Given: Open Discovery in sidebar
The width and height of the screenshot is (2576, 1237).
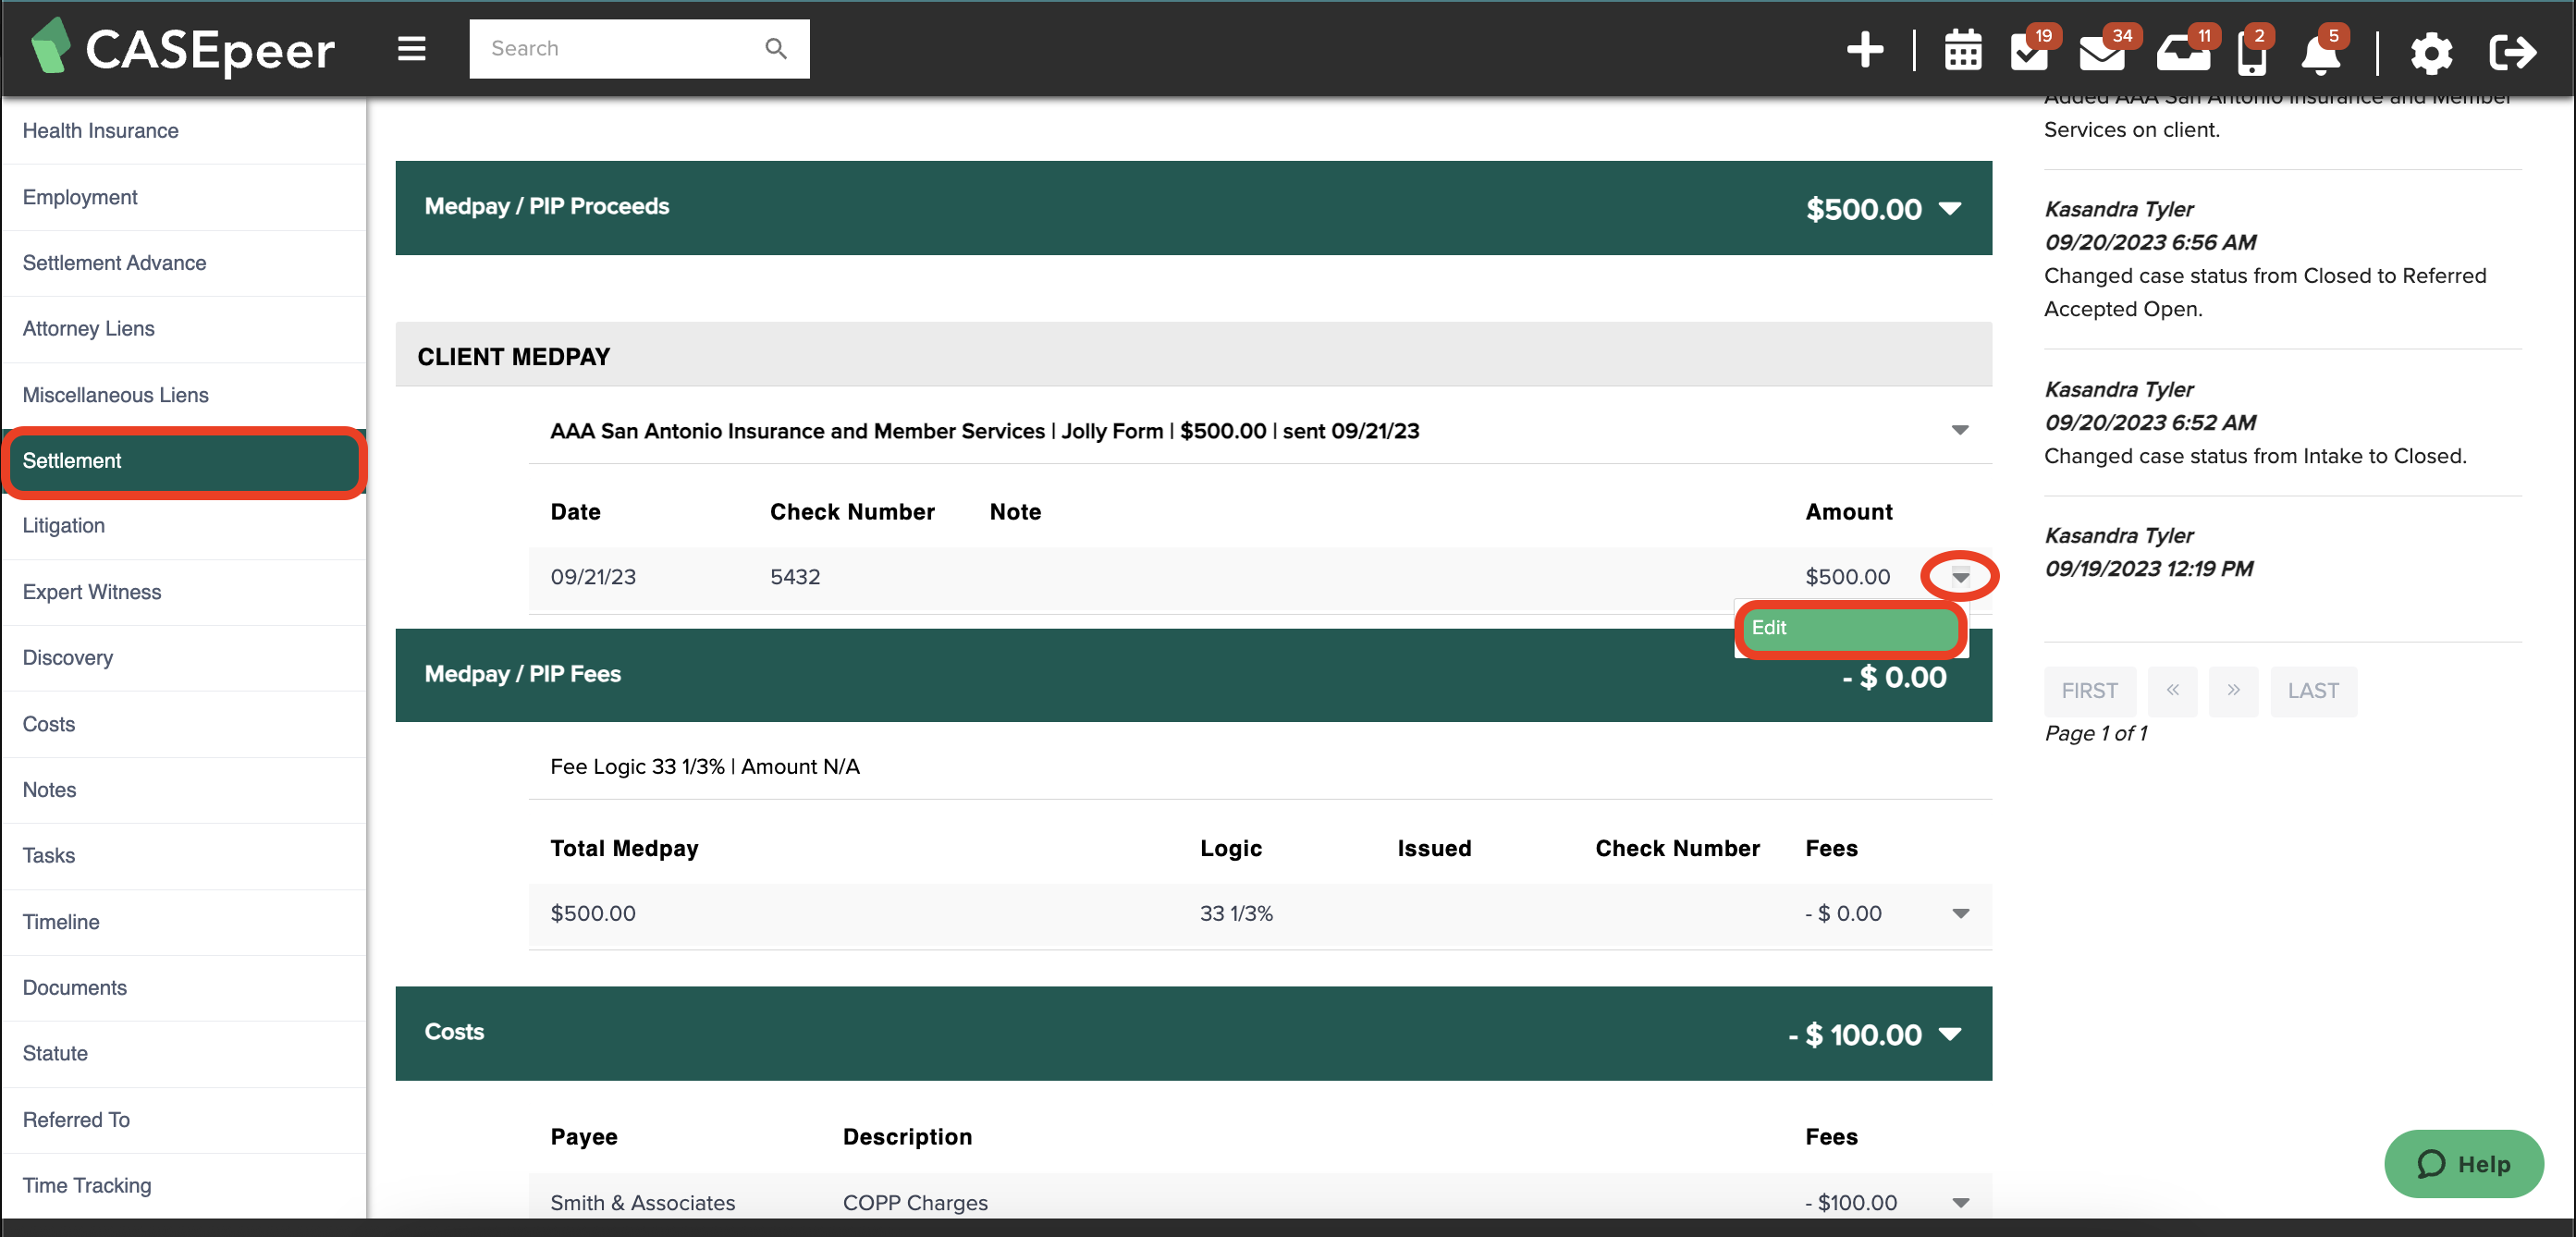Looking at the screenshot, I should coord(184,658).
